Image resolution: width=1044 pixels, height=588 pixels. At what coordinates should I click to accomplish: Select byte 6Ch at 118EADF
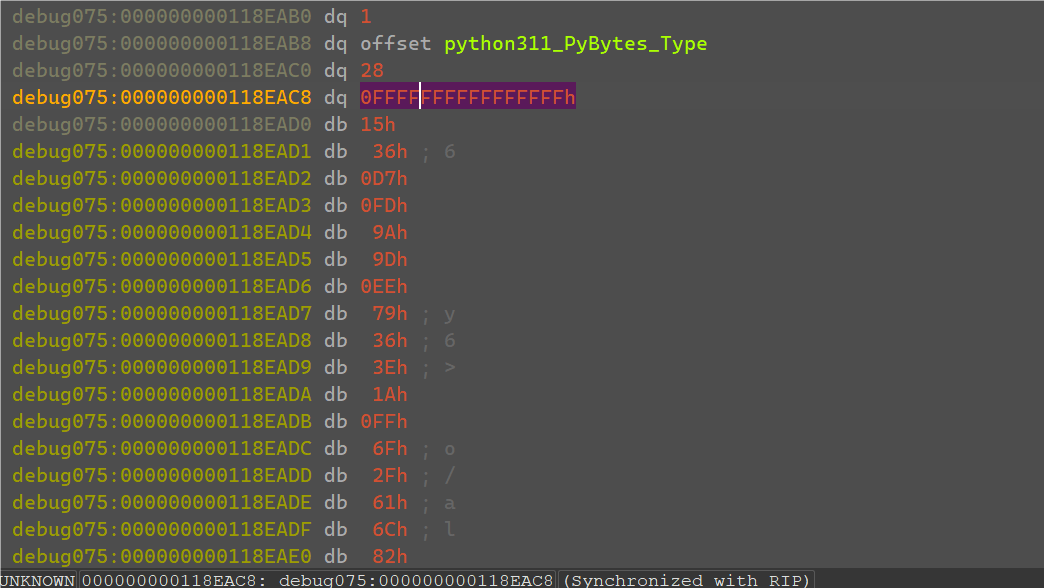(x=390, y=529)
